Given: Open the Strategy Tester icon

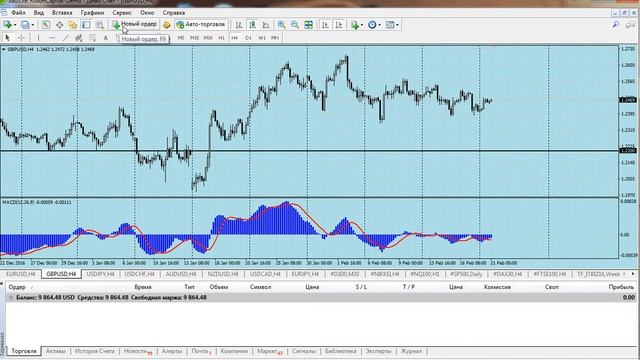Looking at the screenshot, I should [x=100, y=25].
